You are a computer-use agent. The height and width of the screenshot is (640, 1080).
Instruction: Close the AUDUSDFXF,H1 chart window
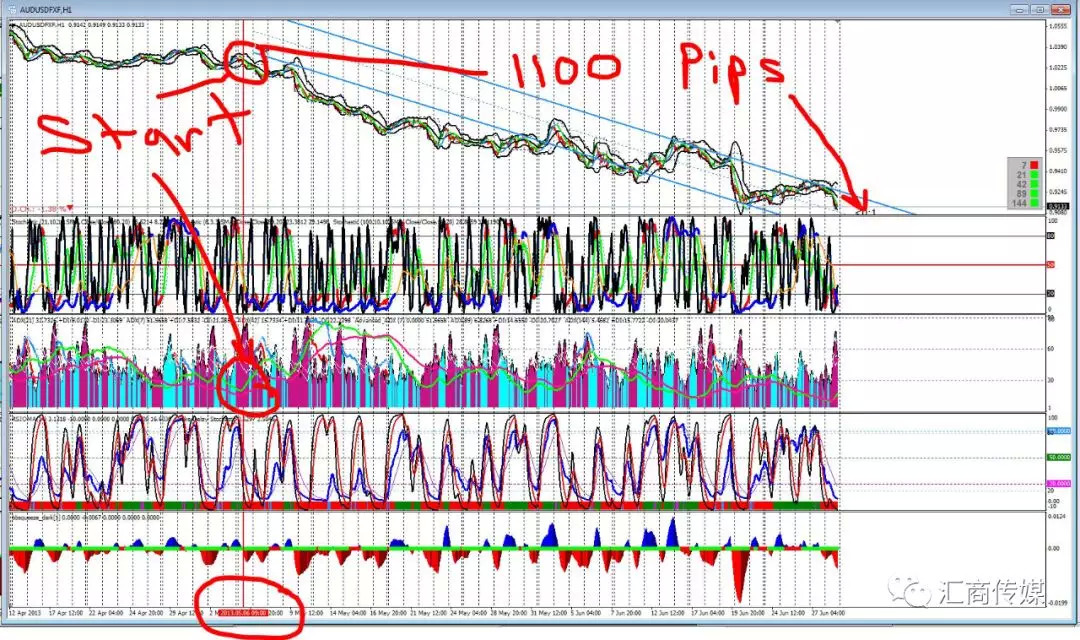coord(1059,10)
